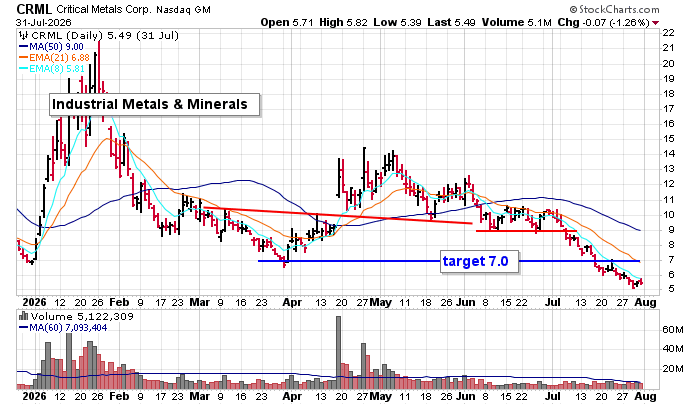Click the copyright StockCharts.com watermark
700x405 pixels.
(614, 9)
